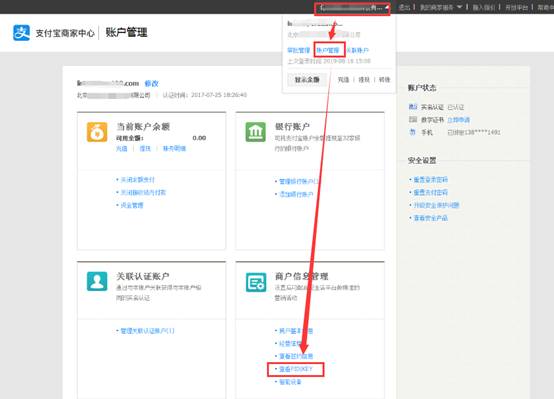Click the orange money bag balance icon
This screenshot has width=554, height=399.
[97, 132]
